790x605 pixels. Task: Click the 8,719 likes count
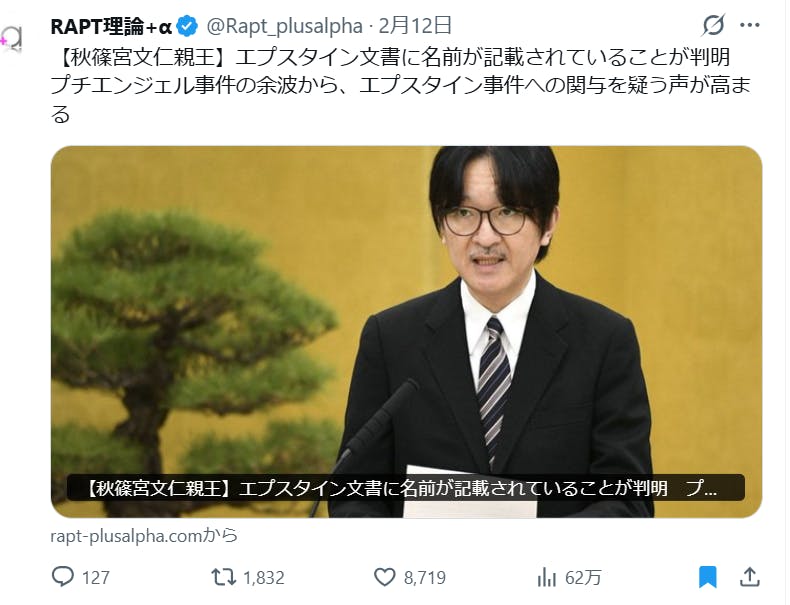425,578
